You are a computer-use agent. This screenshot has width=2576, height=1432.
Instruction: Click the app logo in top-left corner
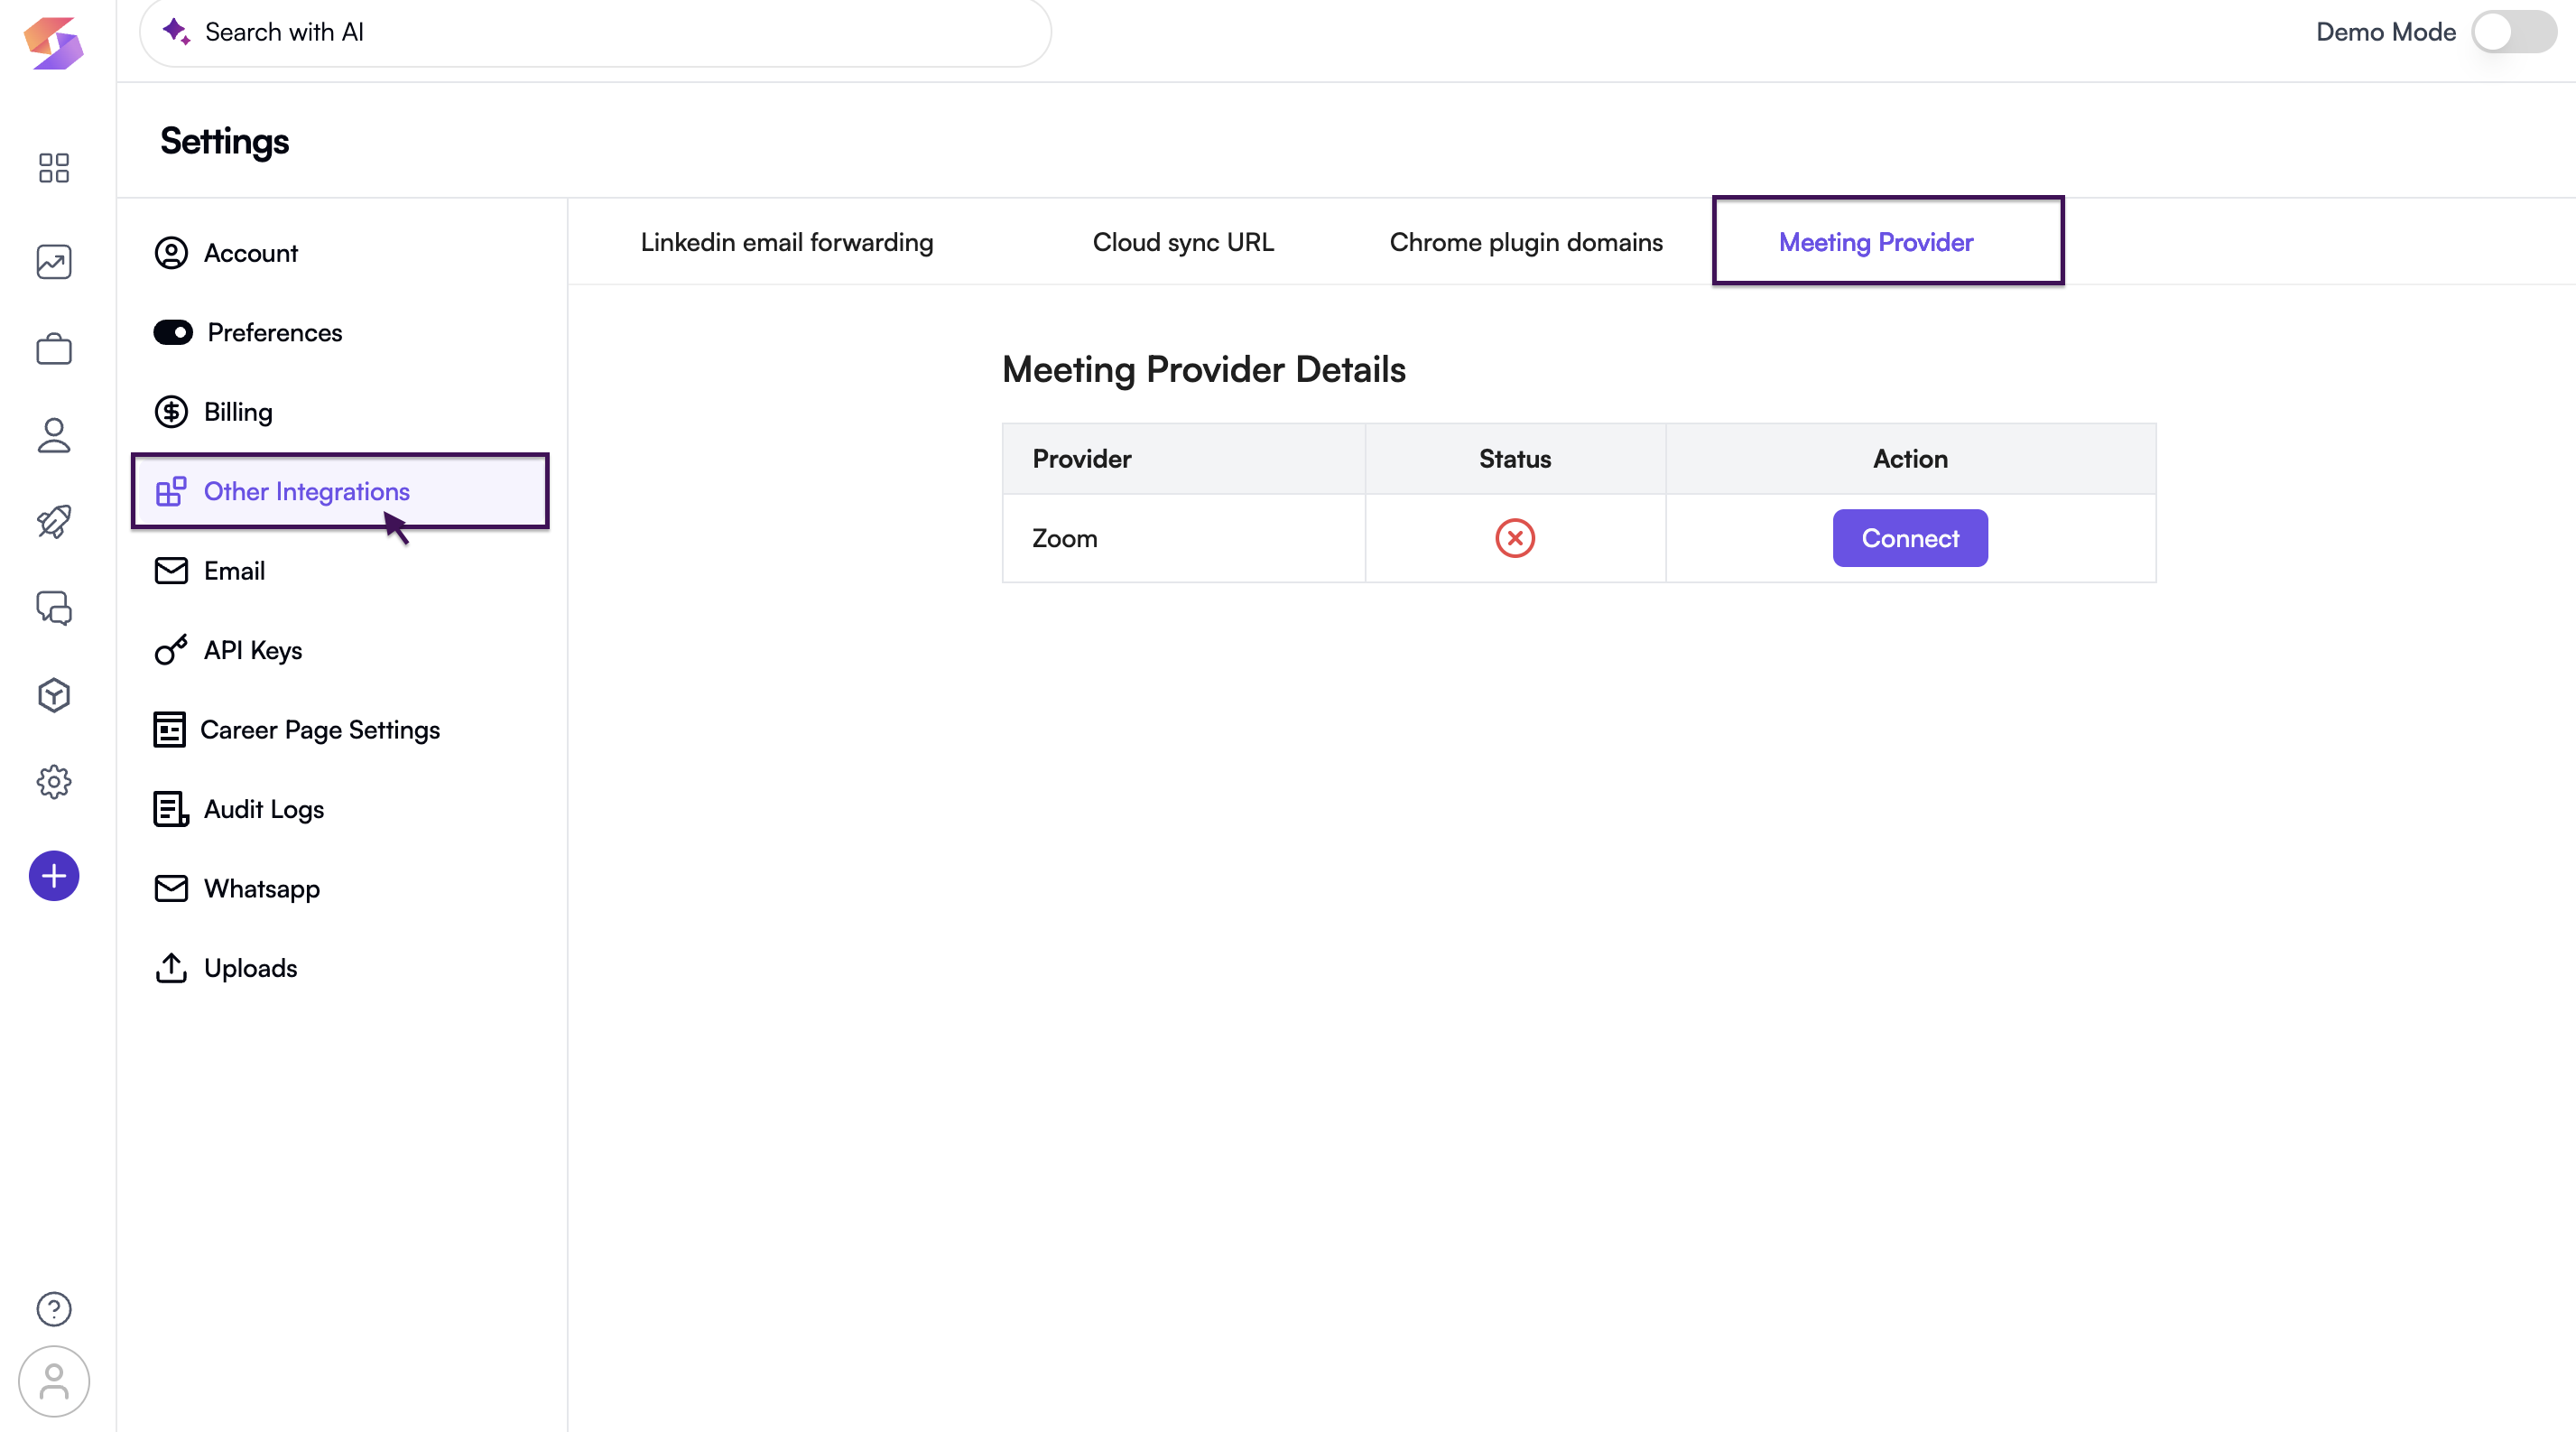[54, 43]
